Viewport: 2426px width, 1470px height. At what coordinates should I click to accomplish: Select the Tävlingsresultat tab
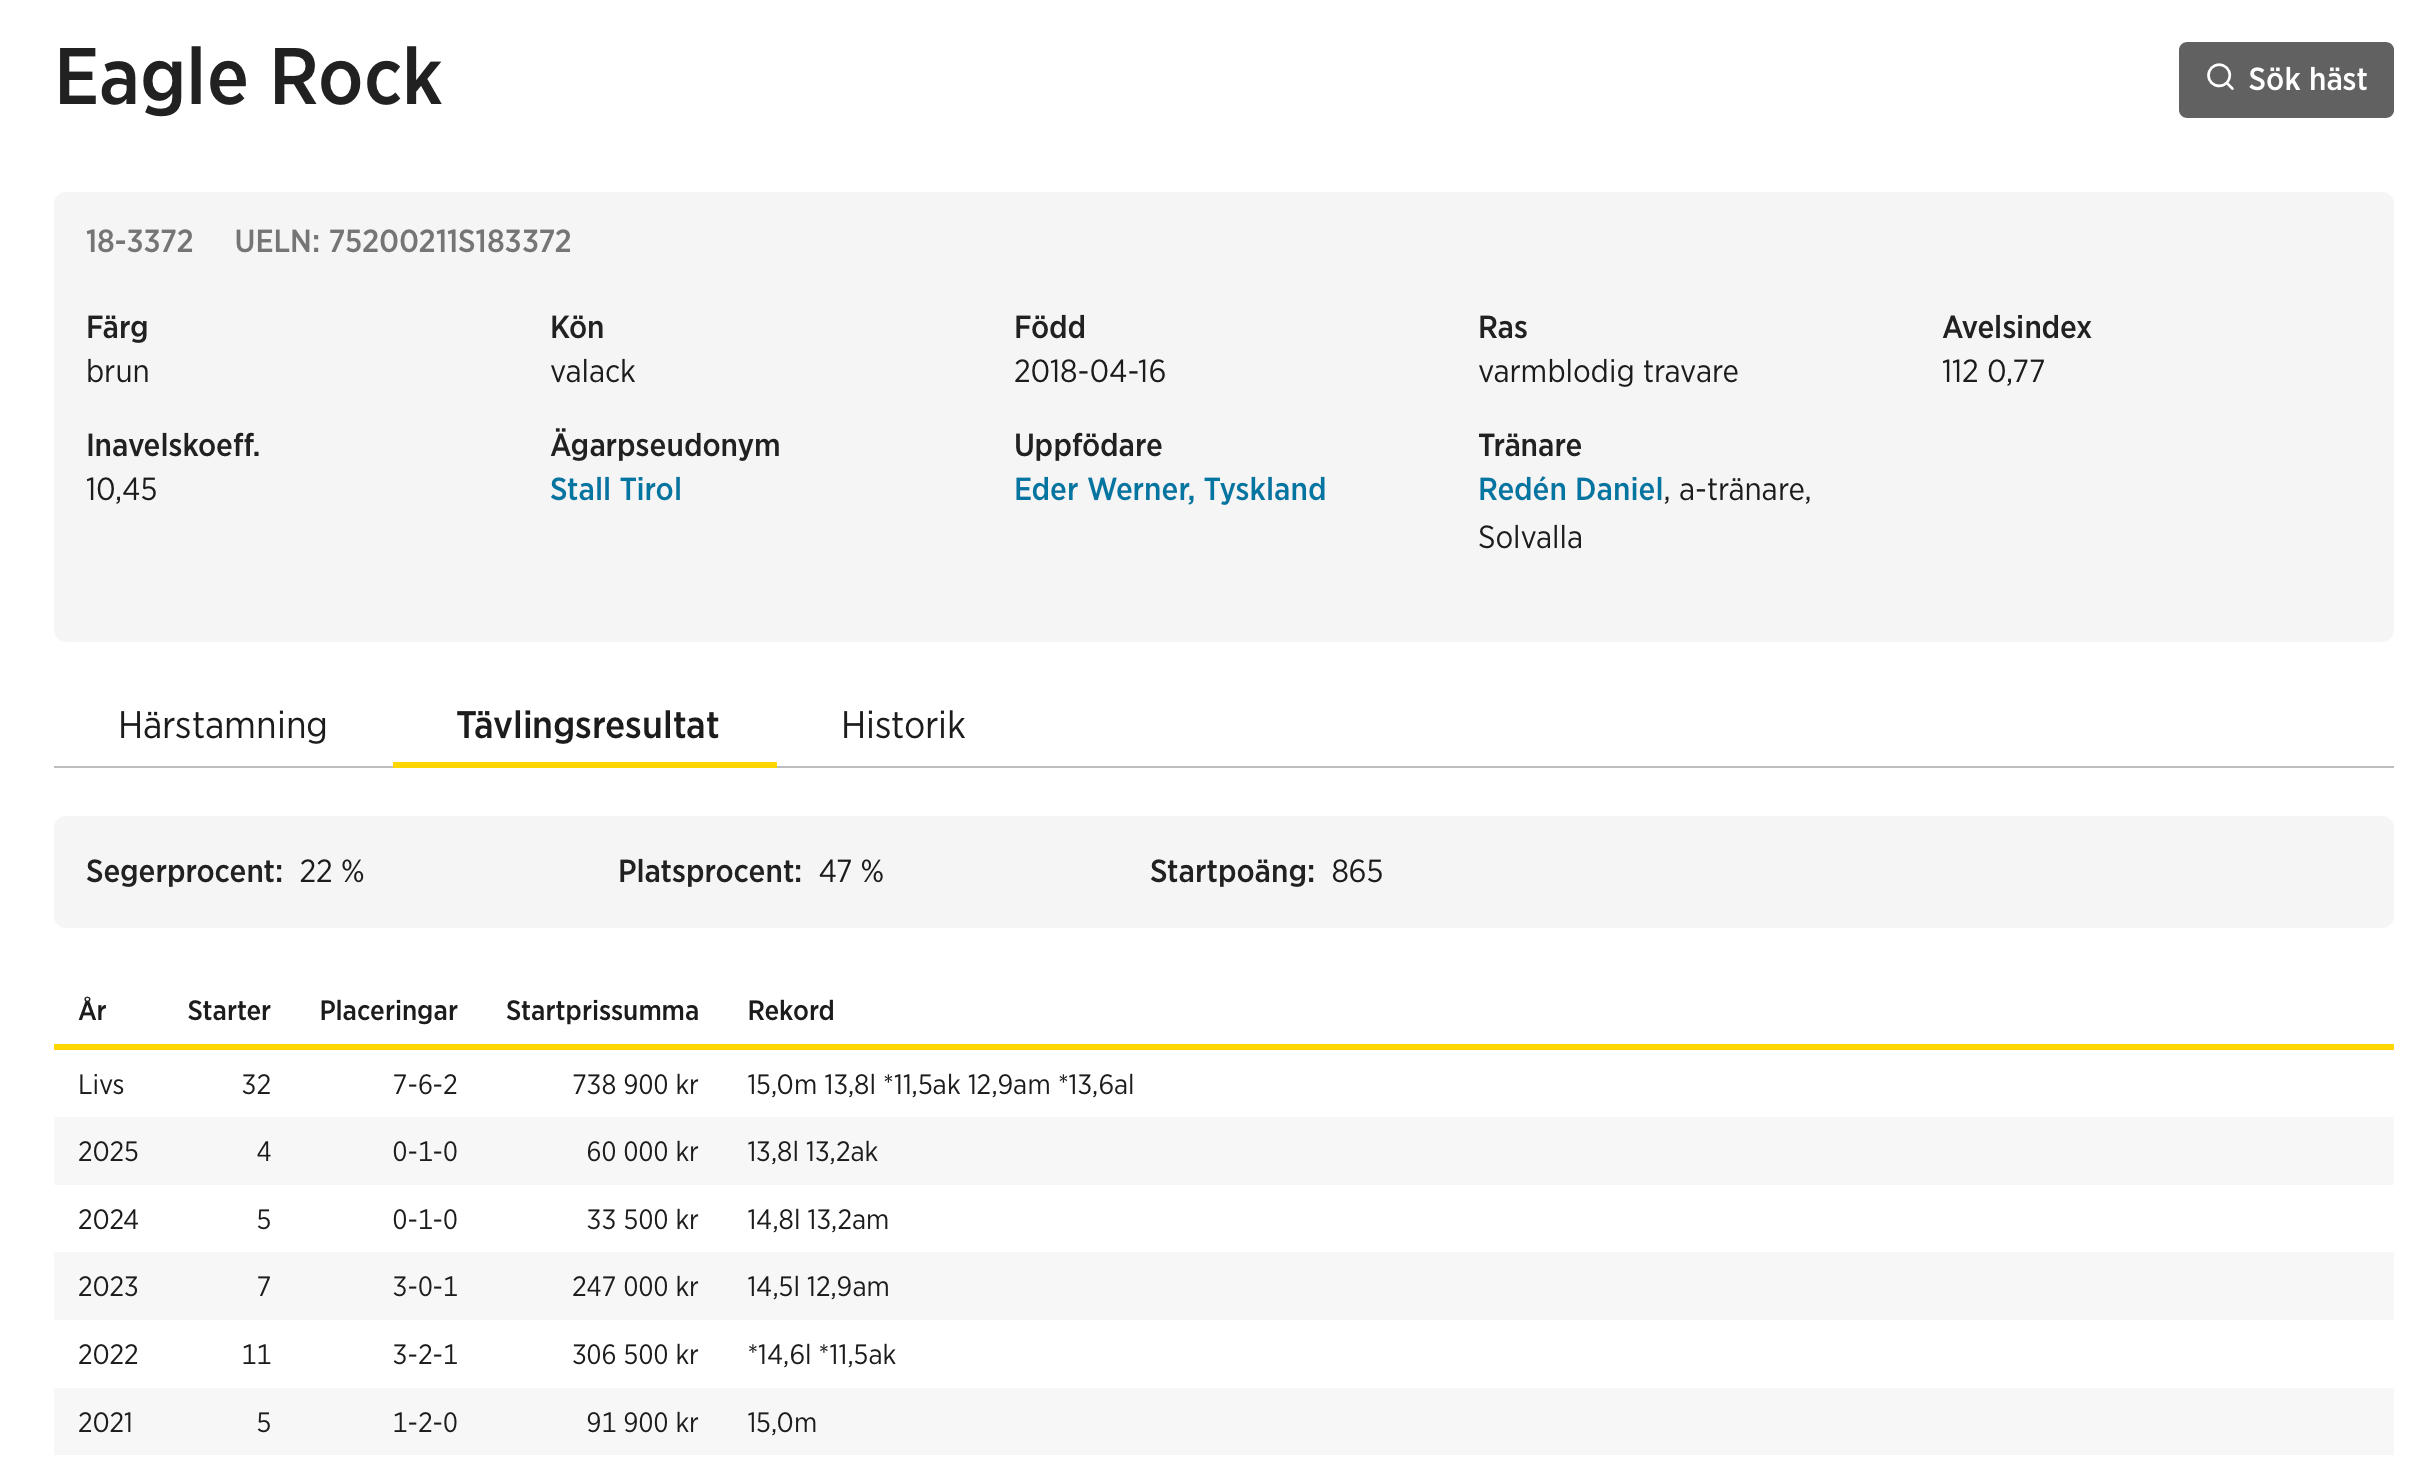pyautogui.click(x=586, y=725)
